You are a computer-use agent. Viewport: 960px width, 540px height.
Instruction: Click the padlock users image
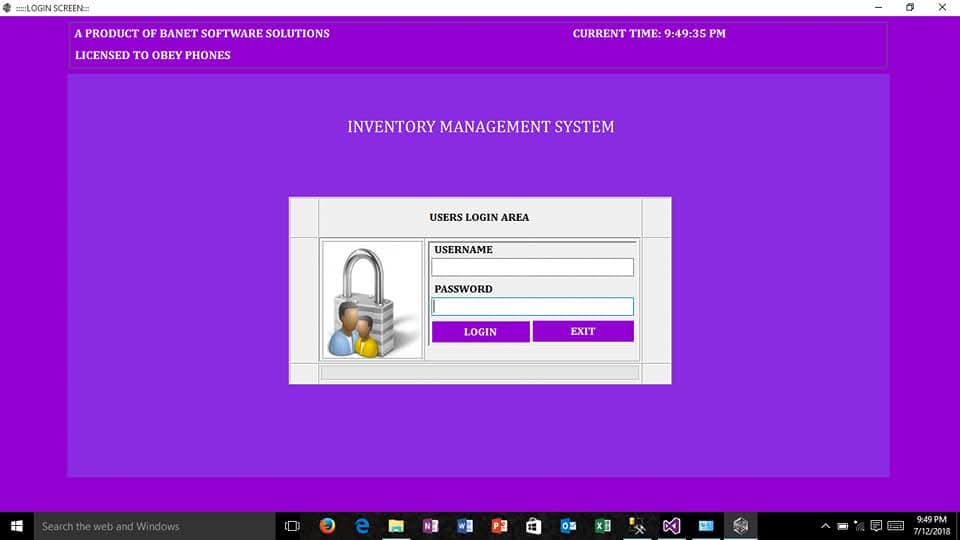[x=372, y=300]
